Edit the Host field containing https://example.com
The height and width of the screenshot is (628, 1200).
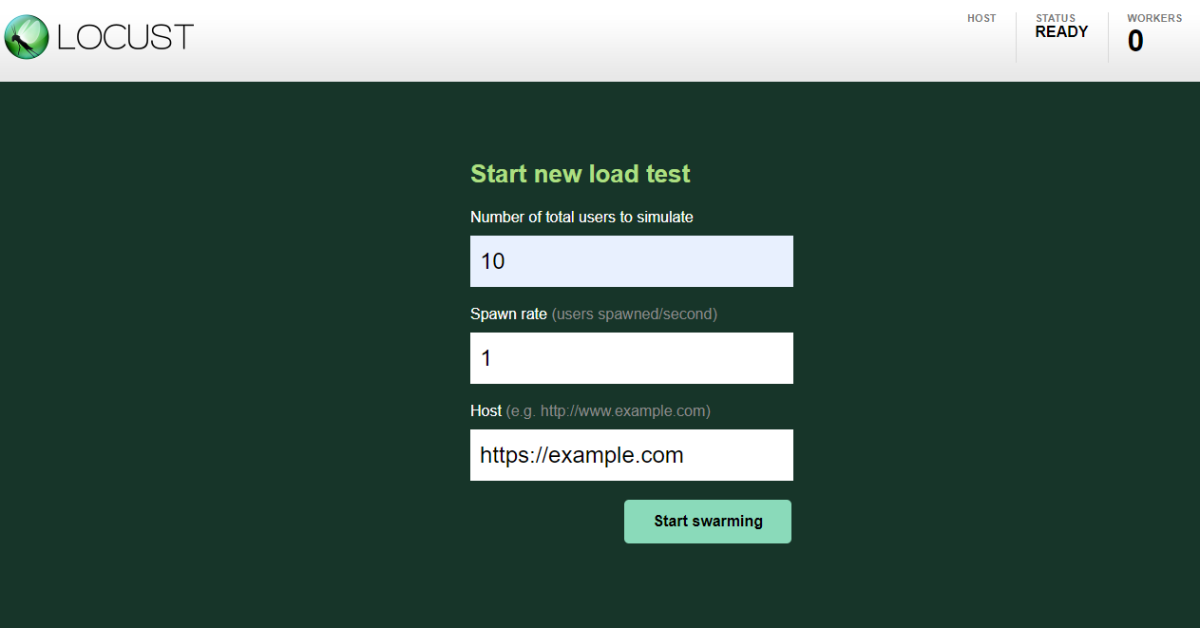coord(631,455)
